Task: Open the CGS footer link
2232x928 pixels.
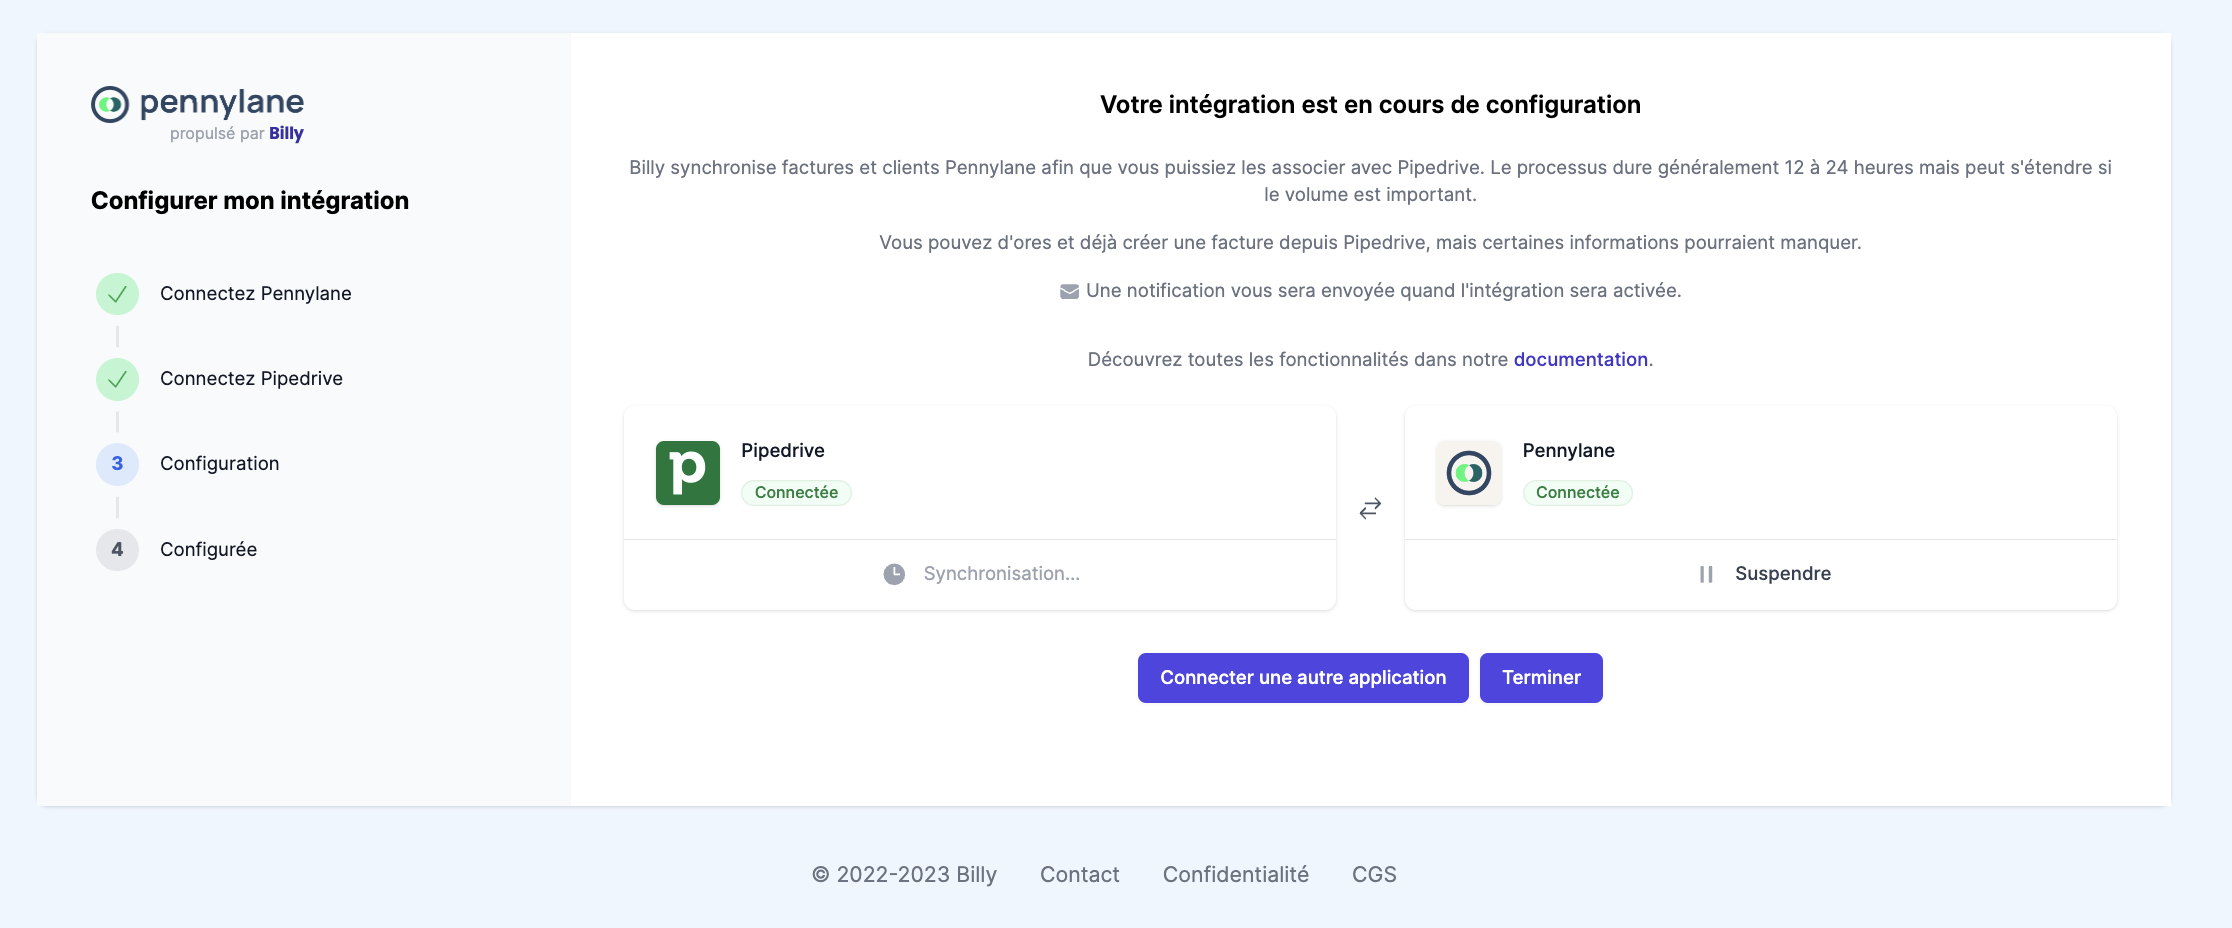Action: (1374, 874)
